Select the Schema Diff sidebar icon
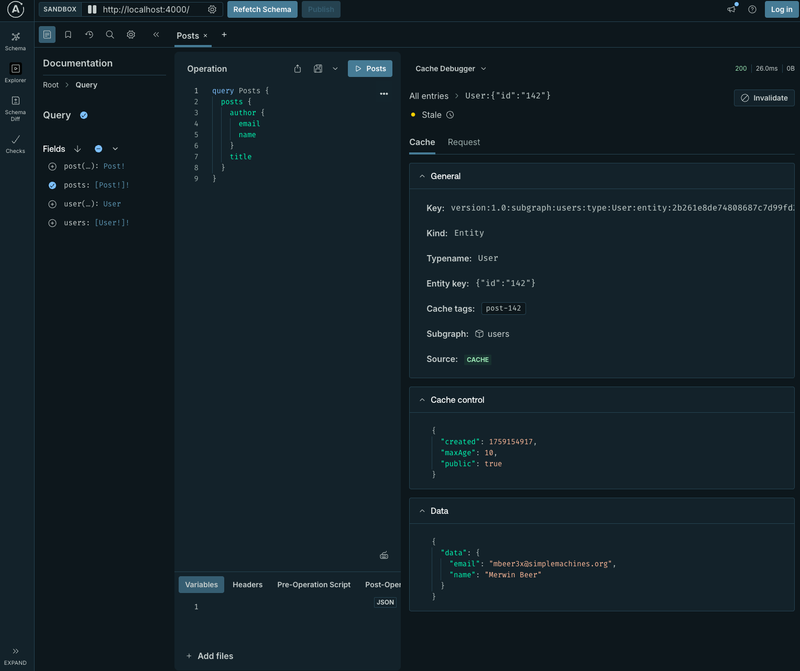 [x=15, y=105]
